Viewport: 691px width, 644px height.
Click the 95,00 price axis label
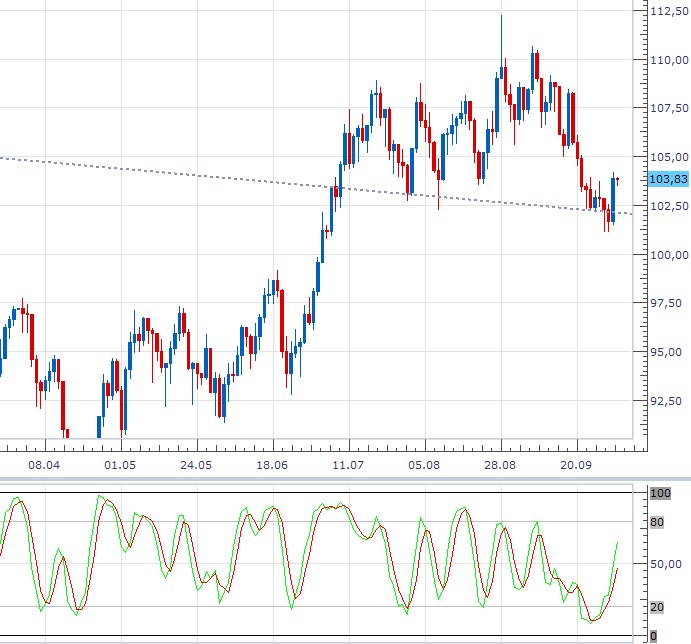666,352
